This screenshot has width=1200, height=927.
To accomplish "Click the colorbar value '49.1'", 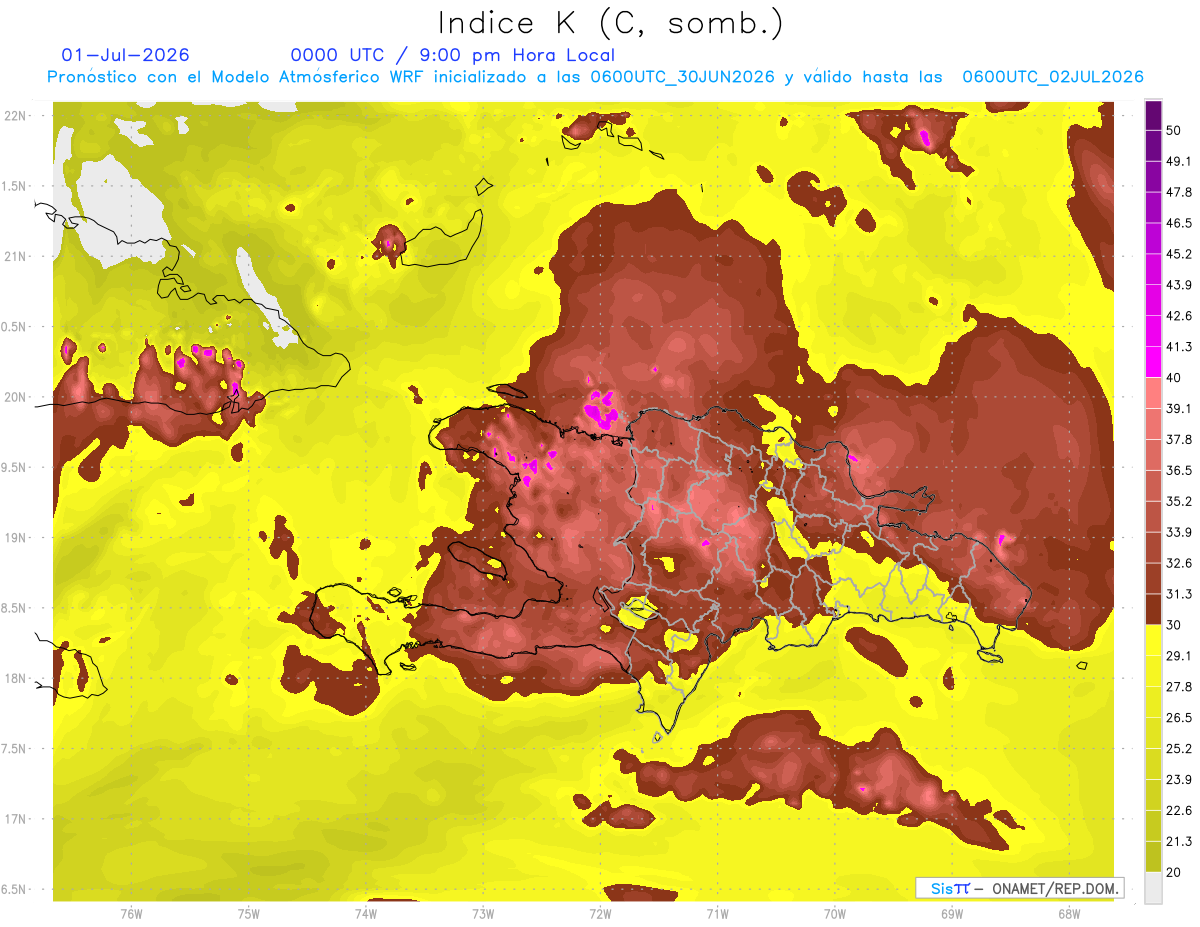I will pyautogui.click(x=1179, y=161).
